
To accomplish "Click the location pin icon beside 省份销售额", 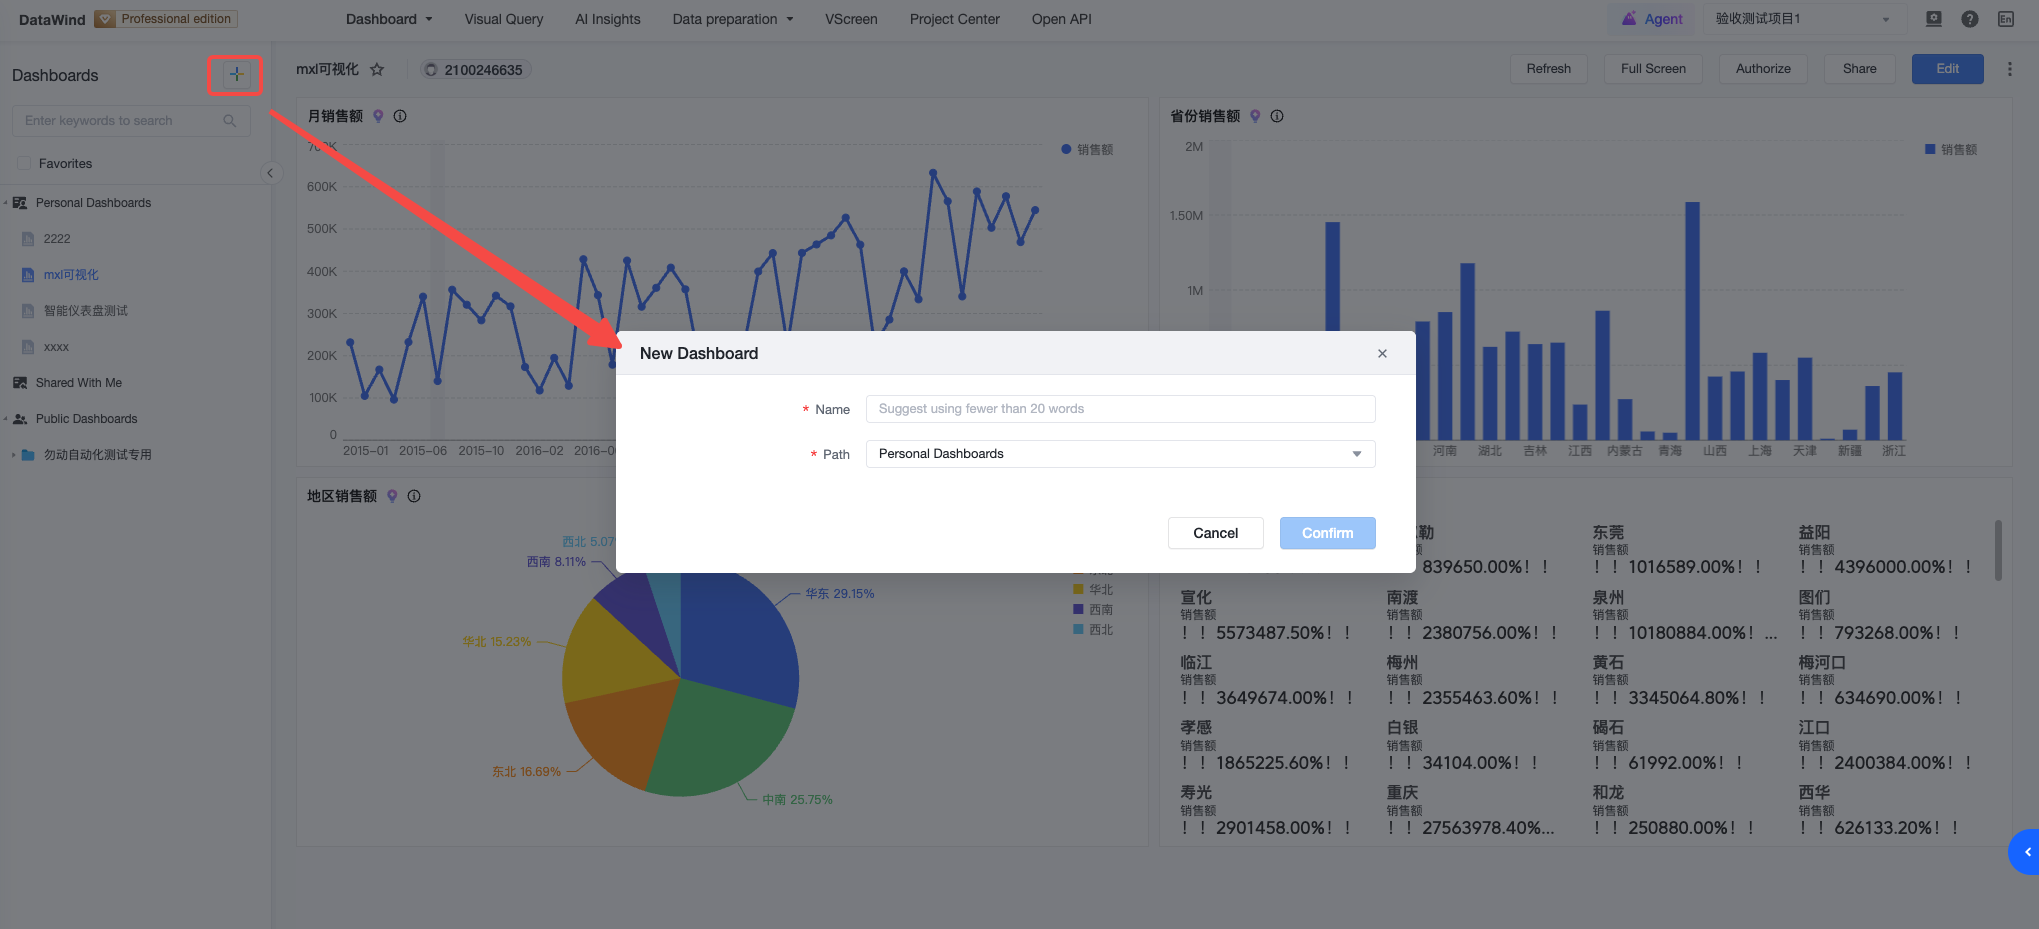I will click(x=1255, y=116).
